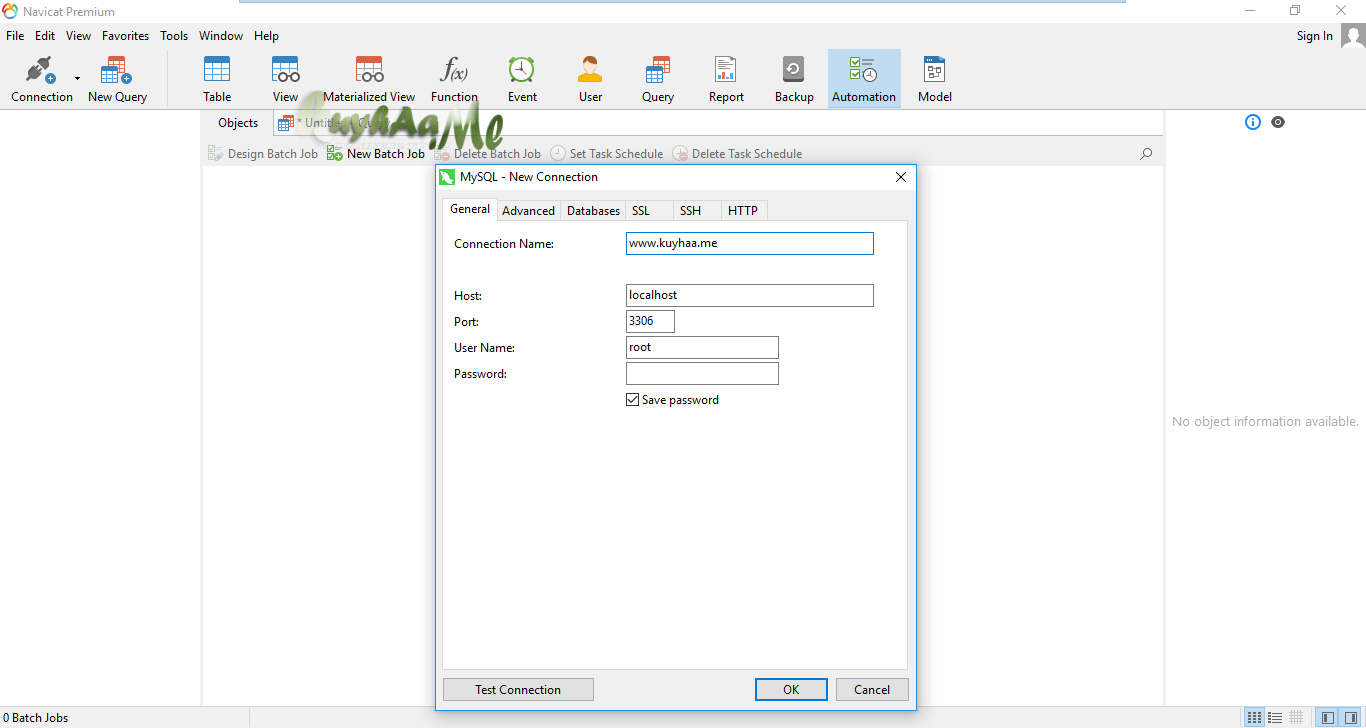Create a New Query from toolbar
1366x728 pixels.
(x=117, y=79)
